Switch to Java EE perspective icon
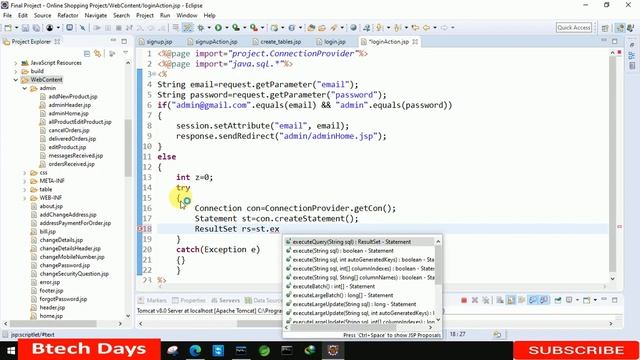The image size is (640, 360). (x=620, y=28)
